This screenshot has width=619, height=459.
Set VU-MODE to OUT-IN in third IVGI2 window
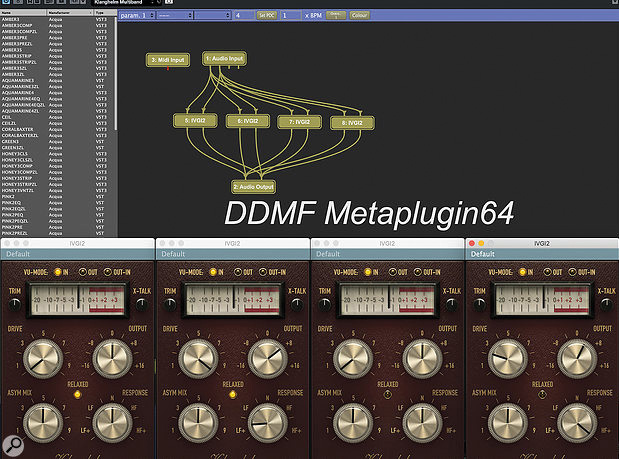(x=417, y=272)
